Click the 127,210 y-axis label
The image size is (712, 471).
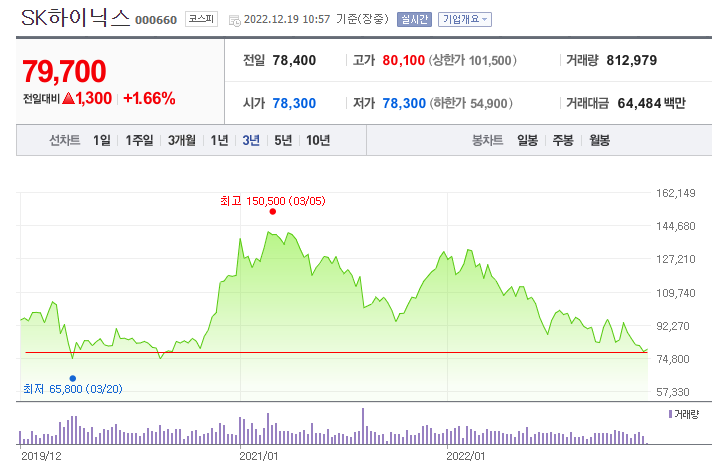click(676, 259)
